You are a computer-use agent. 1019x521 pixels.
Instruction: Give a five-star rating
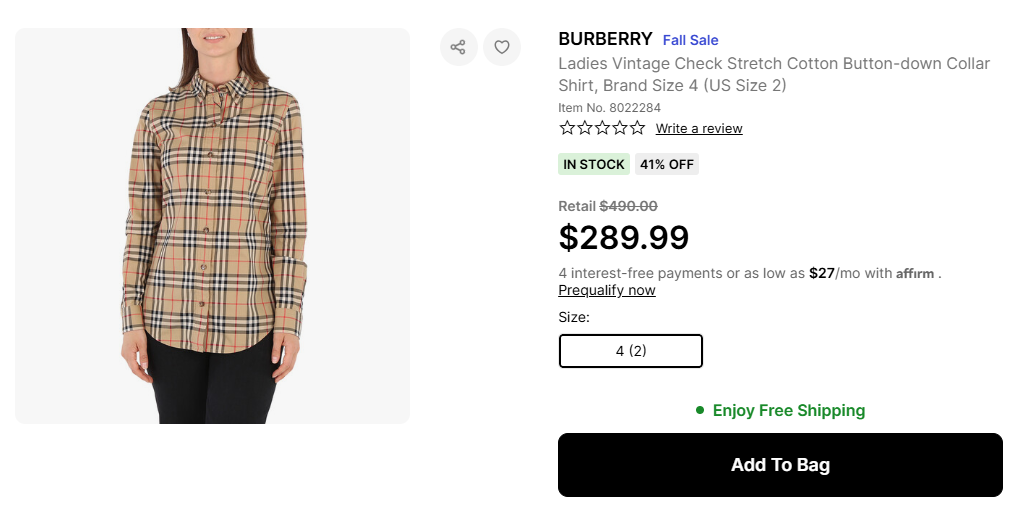(x=637, y=128)
